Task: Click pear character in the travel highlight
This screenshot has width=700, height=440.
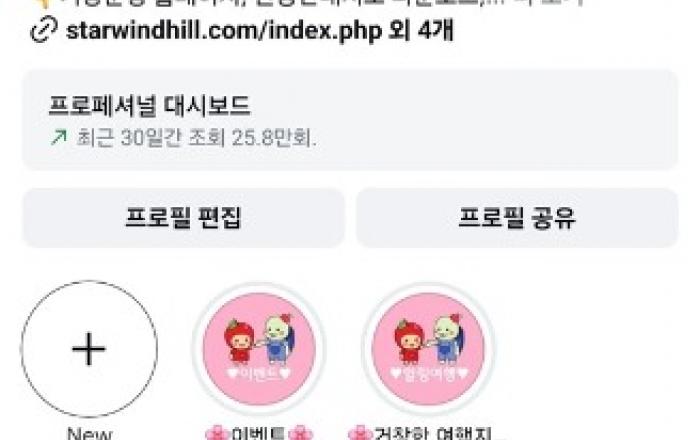Action: tap(448, 338)
